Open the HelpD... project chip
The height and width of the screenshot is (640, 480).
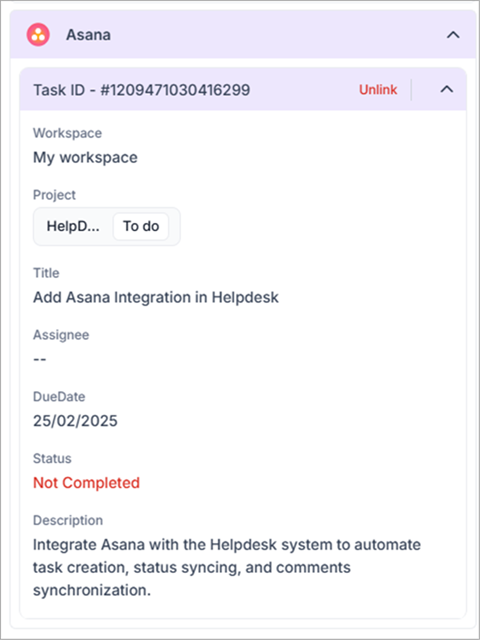click(x=73, y=226)
